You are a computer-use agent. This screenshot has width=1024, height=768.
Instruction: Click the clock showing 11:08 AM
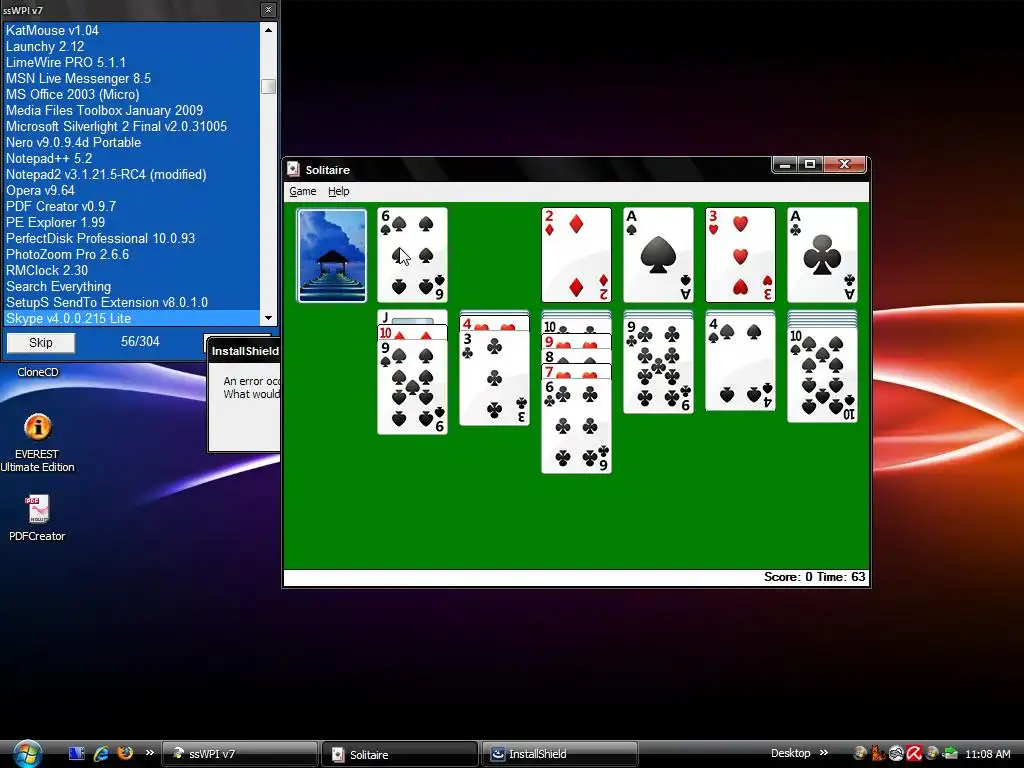[x=987, y=754]
